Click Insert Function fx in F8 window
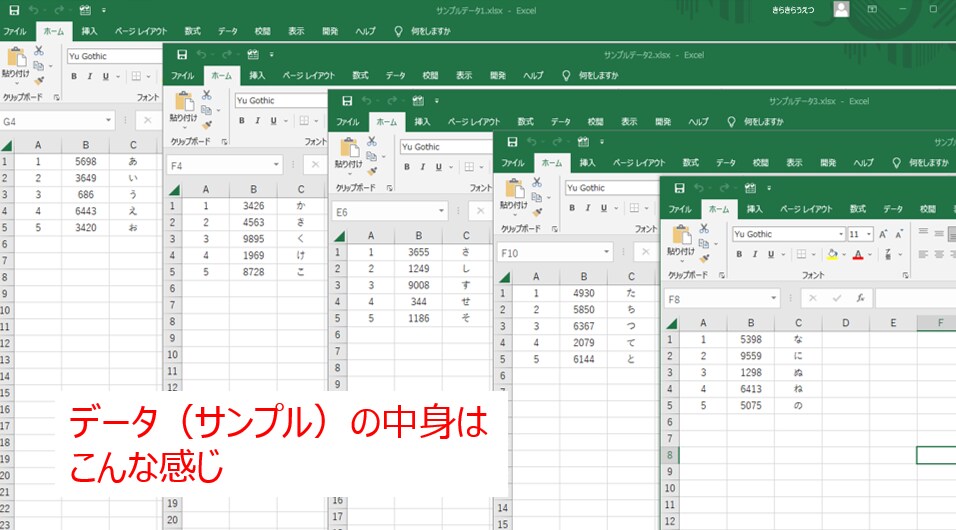Image resolution: width=956 pixels, height=530 pixels. click(x=860, y=298)
